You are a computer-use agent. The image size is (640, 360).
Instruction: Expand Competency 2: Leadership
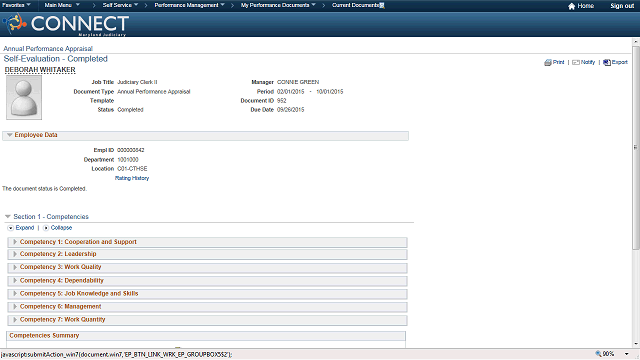point(15,254)
